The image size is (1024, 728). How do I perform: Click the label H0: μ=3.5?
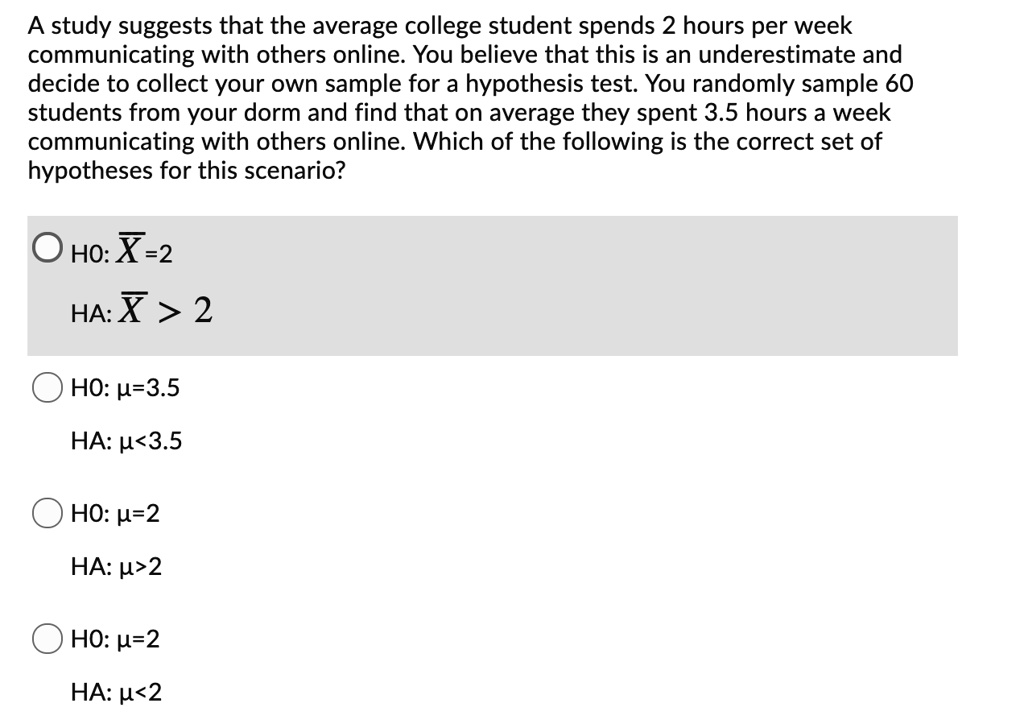coord(125,389)
